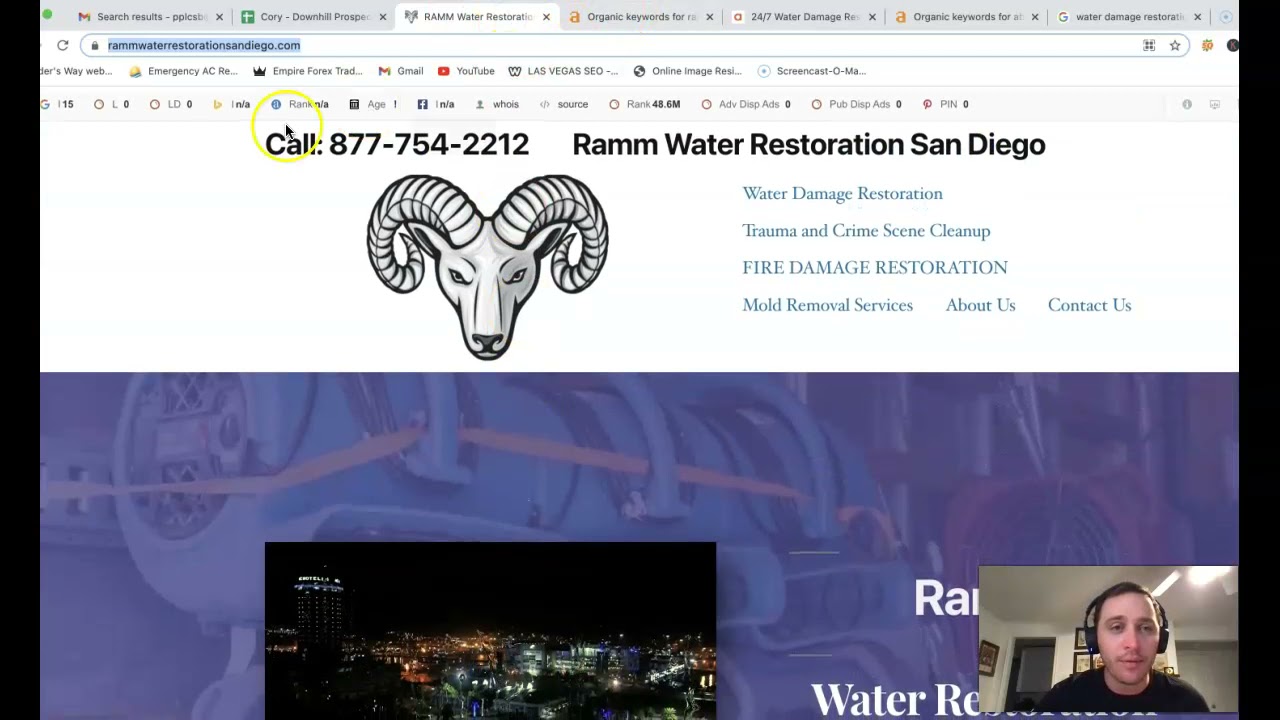Image resolution: width=1280 pixels, height=720 pixels.
Task: Switch to Cory - Downhill Prospect tab
Action: click(315, 17)
